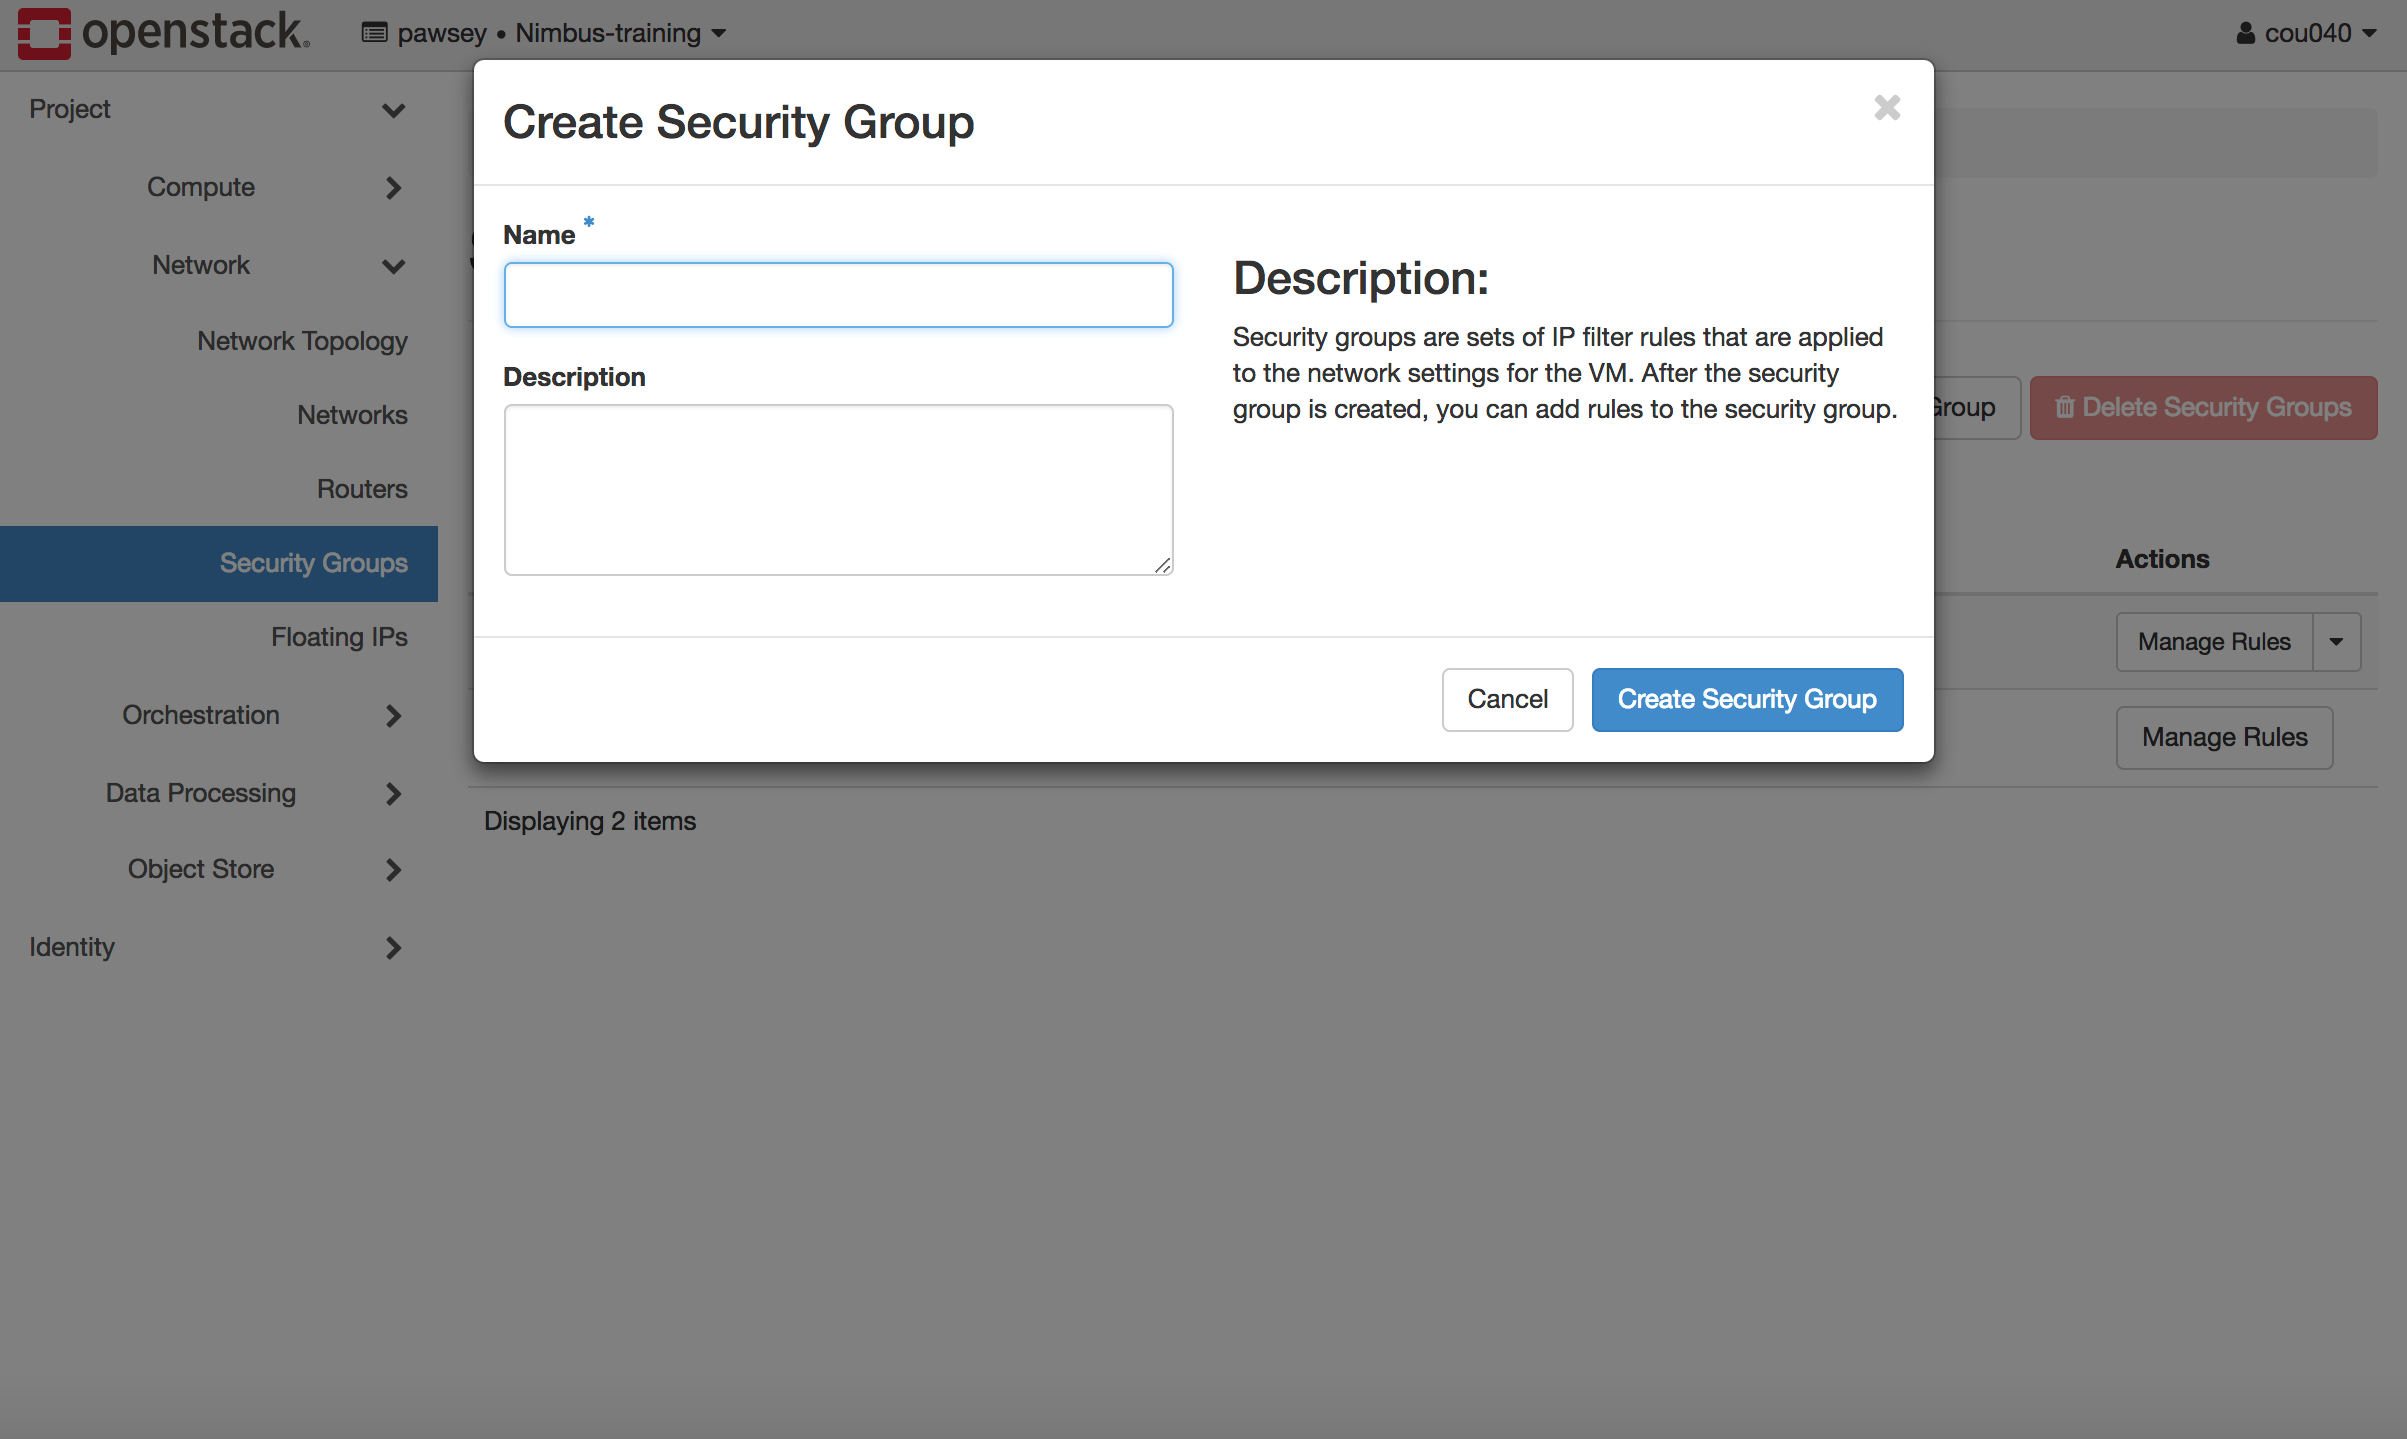Click the Create Security Group button
The image size is (2407, 1439).
(1746, 699)
